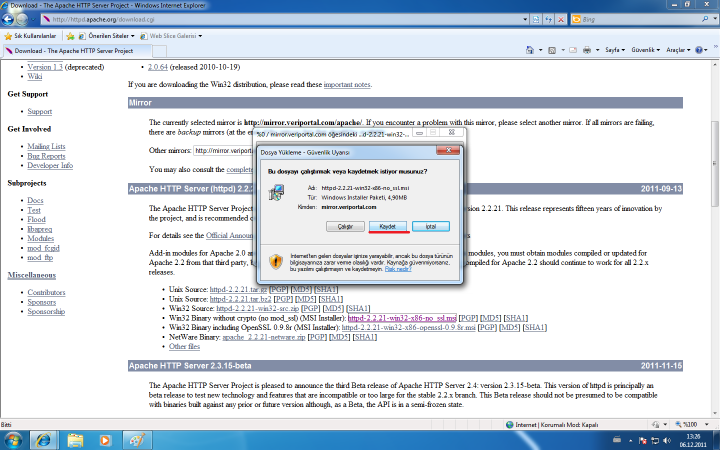720x450 pixels.
Task: Click the search magnifier icon in Bing box
Action: pos(705,19)
